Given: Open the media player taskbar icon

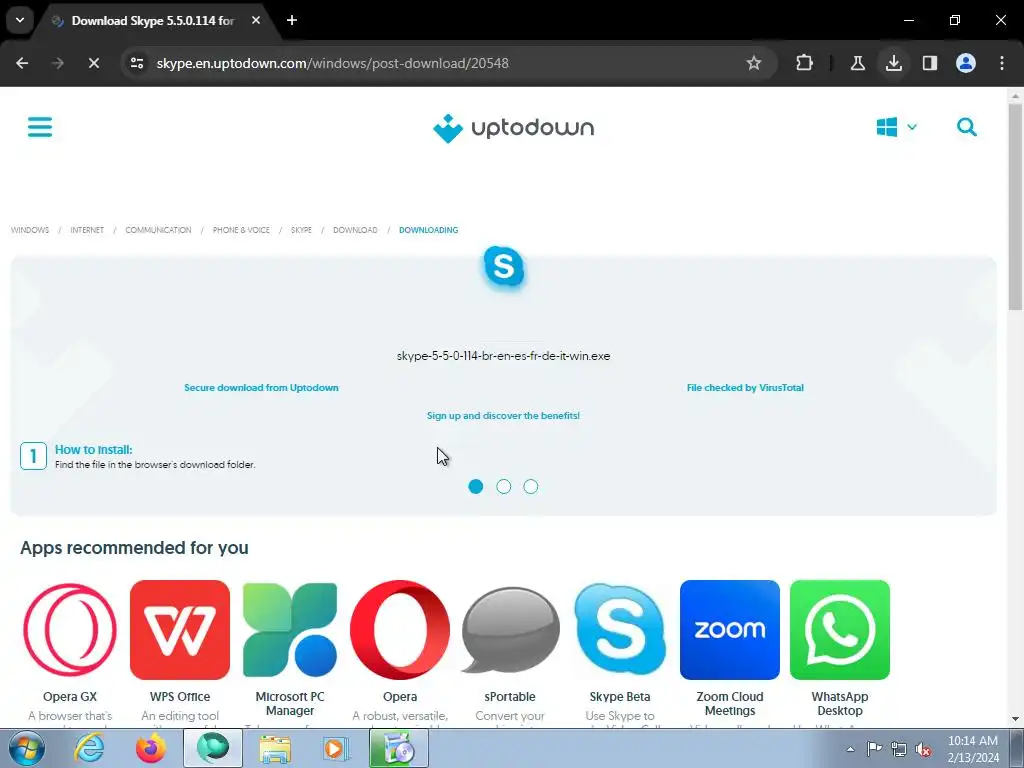Looking at the screenshot, I should point(336,748).
